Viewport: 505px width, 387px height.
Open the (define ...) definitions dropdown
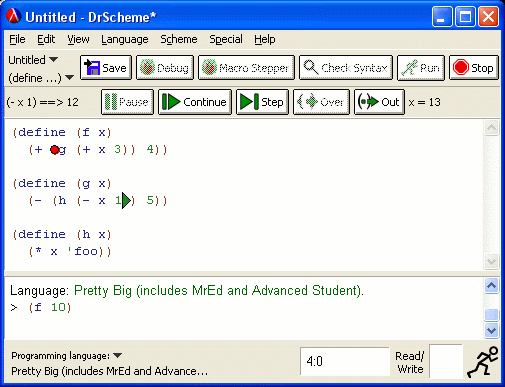[41, 78]
